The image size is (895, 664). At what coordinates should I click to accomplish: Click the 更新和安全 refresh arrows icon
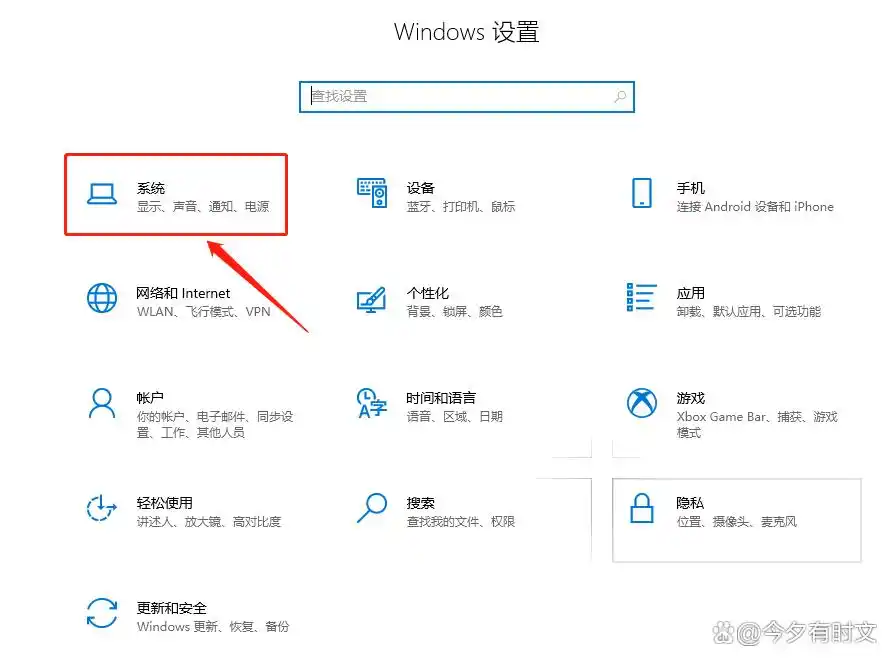coord(102,613)
